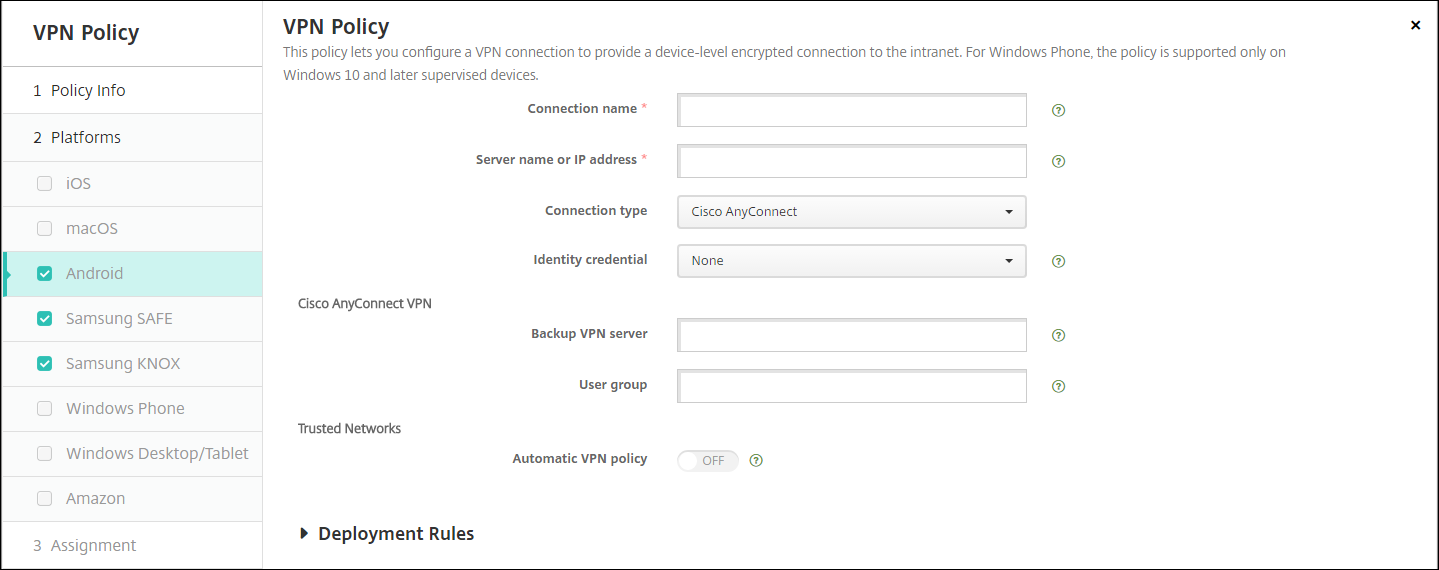Check the iOS platform checkbox
Image resolution: width=1439 pixels, height=570 pixels.
point(44,184)
